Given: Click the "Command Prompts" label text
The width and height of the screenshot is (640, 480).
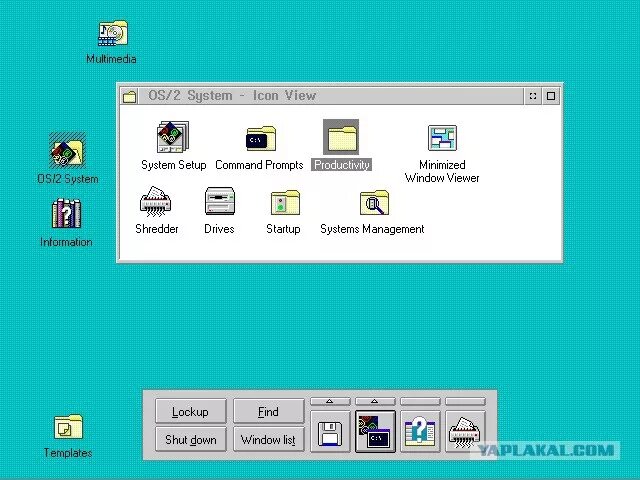Looking at the screenshot, I should pyautogui.click(x=259, y=165).
